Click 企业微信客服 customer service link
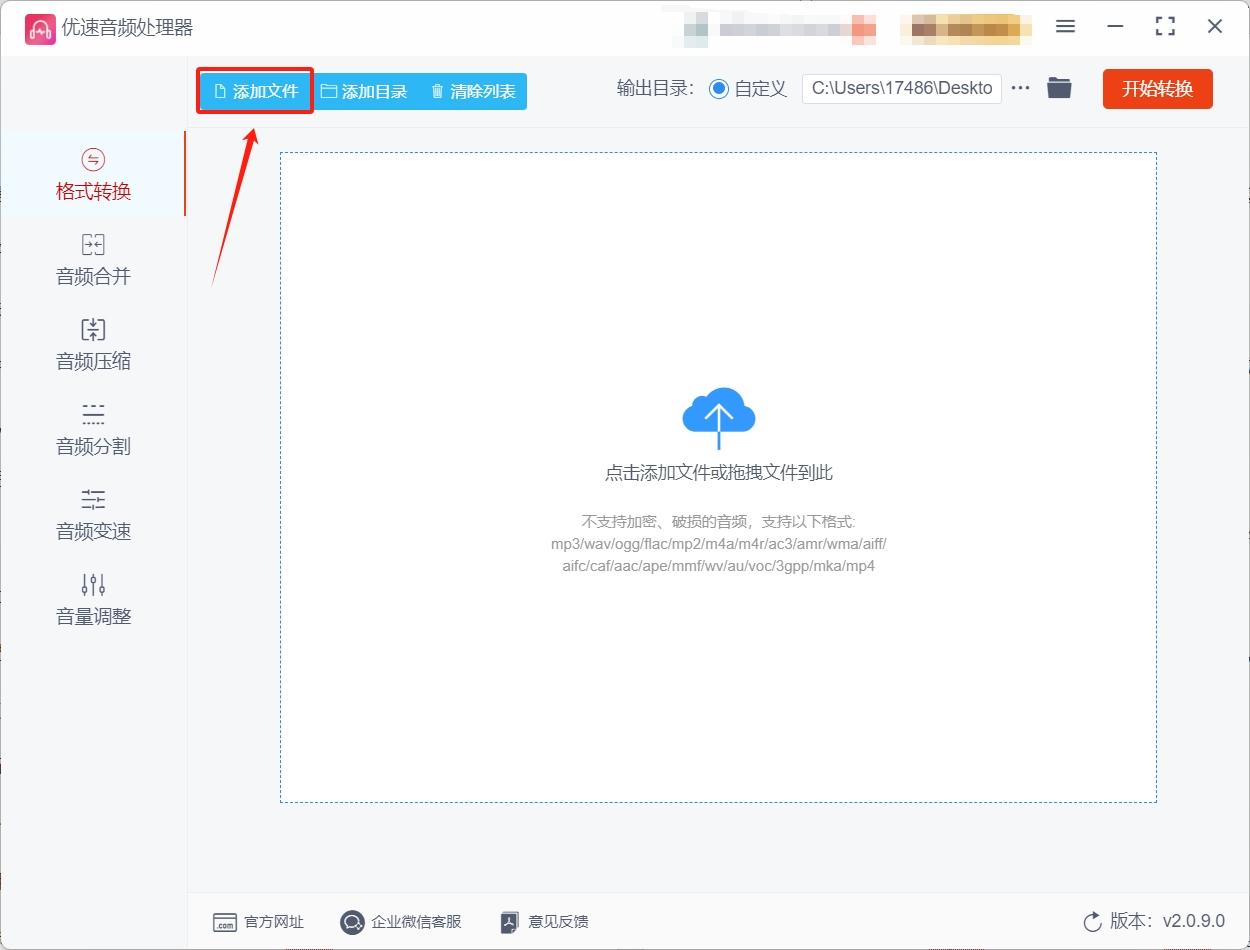The height and width of the screenshot is (950, 1250). tap(351, 922)
